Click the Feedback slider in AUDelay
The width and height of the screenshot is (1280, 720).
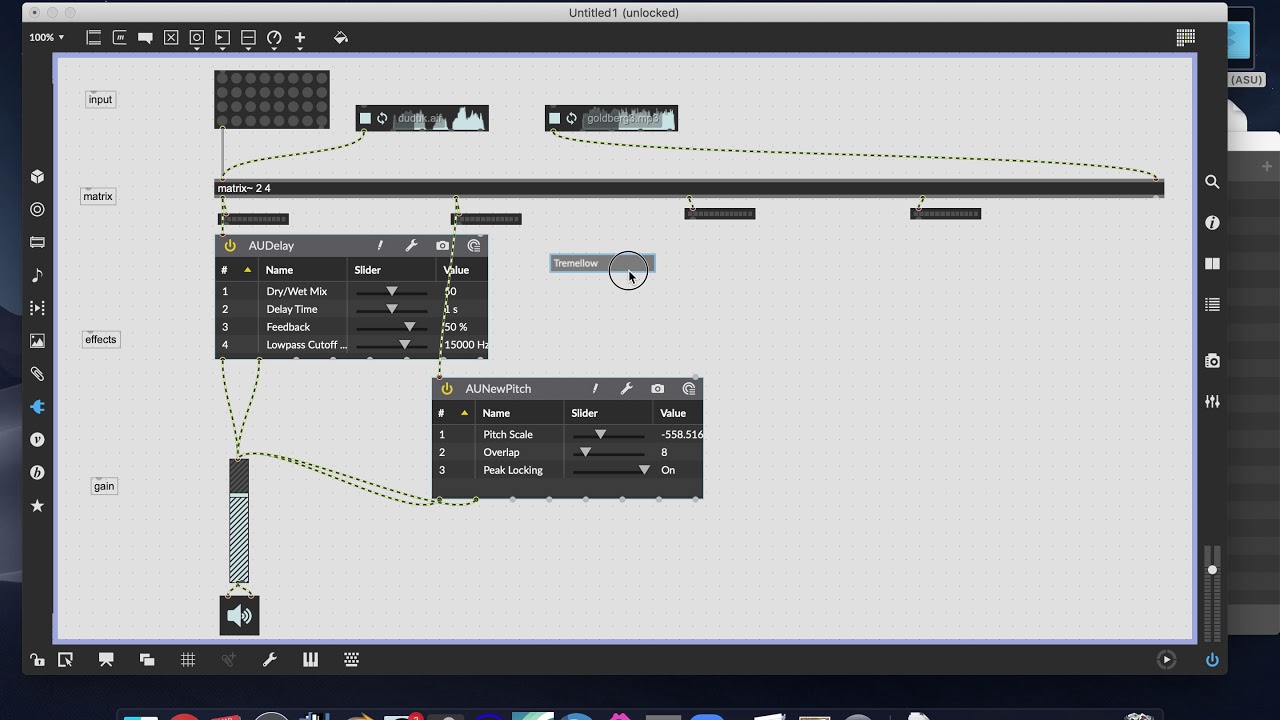(x=392, y=327)
